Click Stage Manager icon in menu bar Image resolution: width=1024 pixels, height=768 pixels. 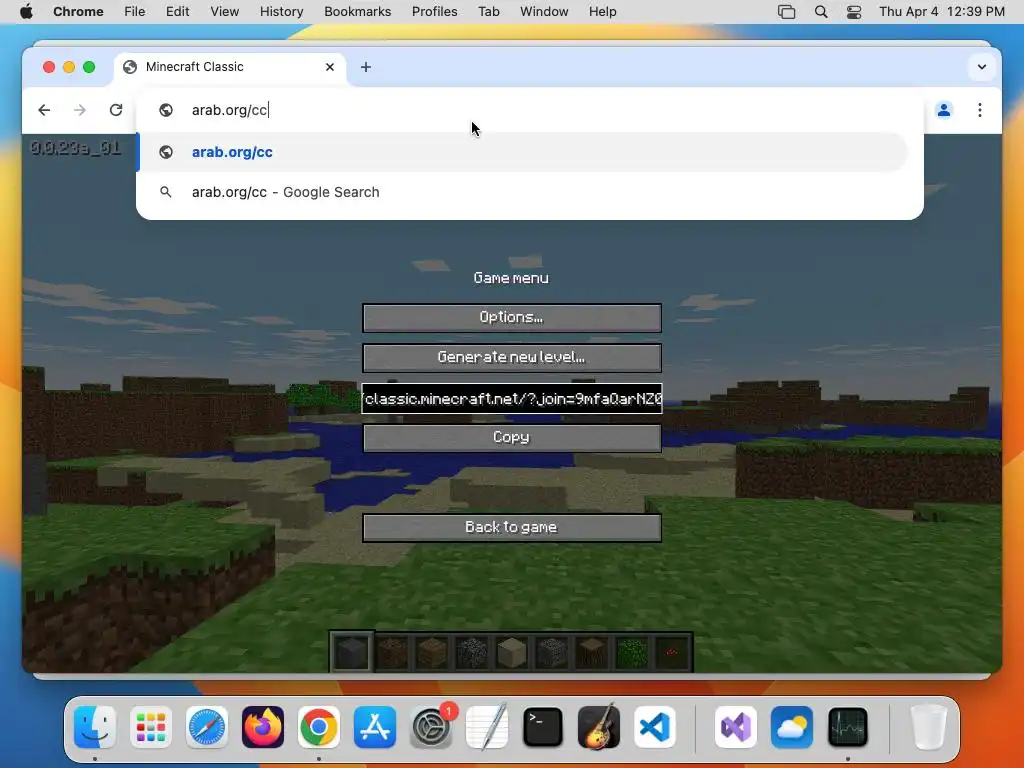786,11
